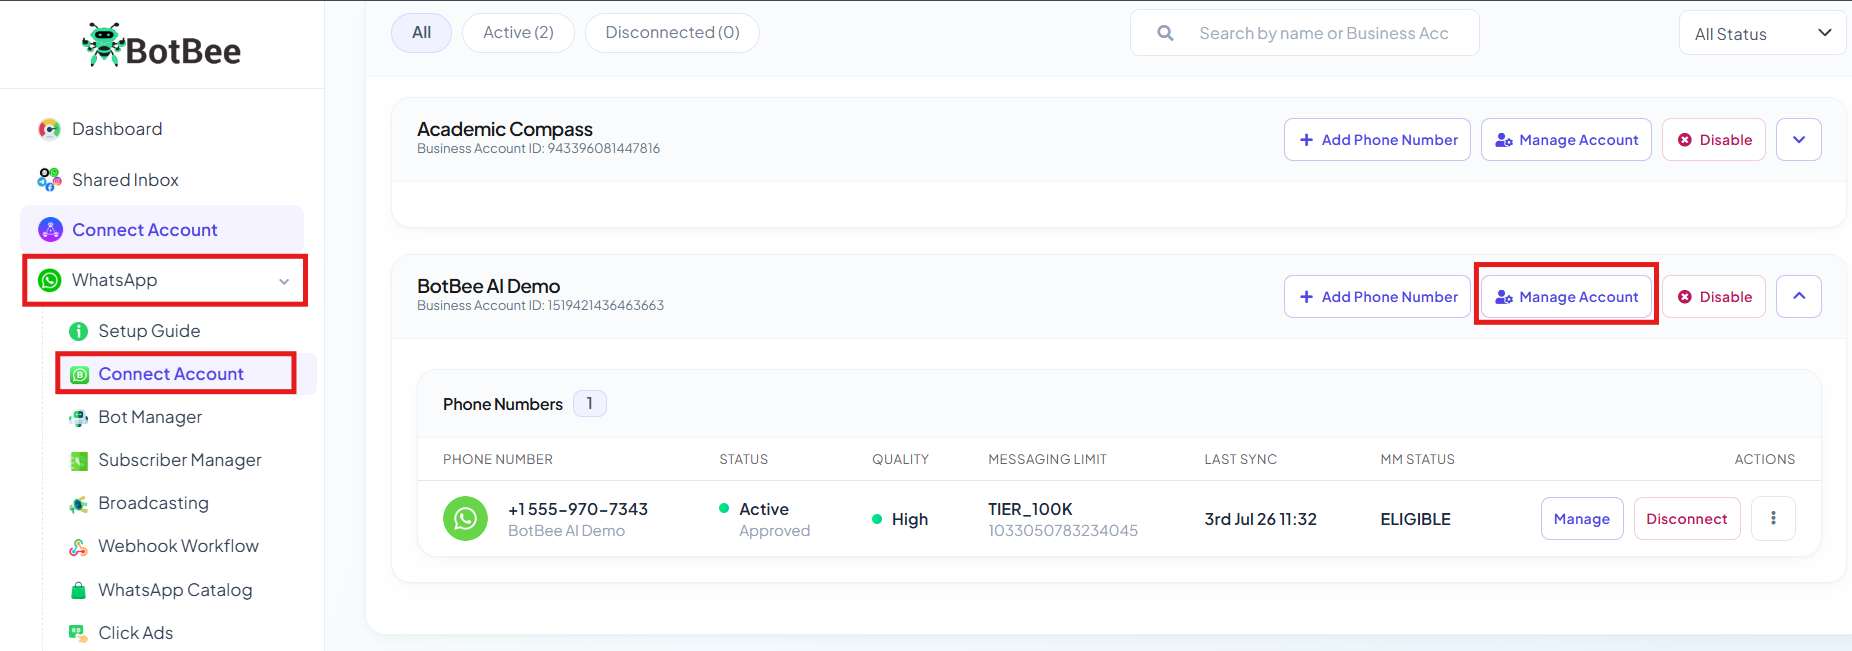
Task: Click the ELIGIBLE MM status value
Action: click(1415, 519)
